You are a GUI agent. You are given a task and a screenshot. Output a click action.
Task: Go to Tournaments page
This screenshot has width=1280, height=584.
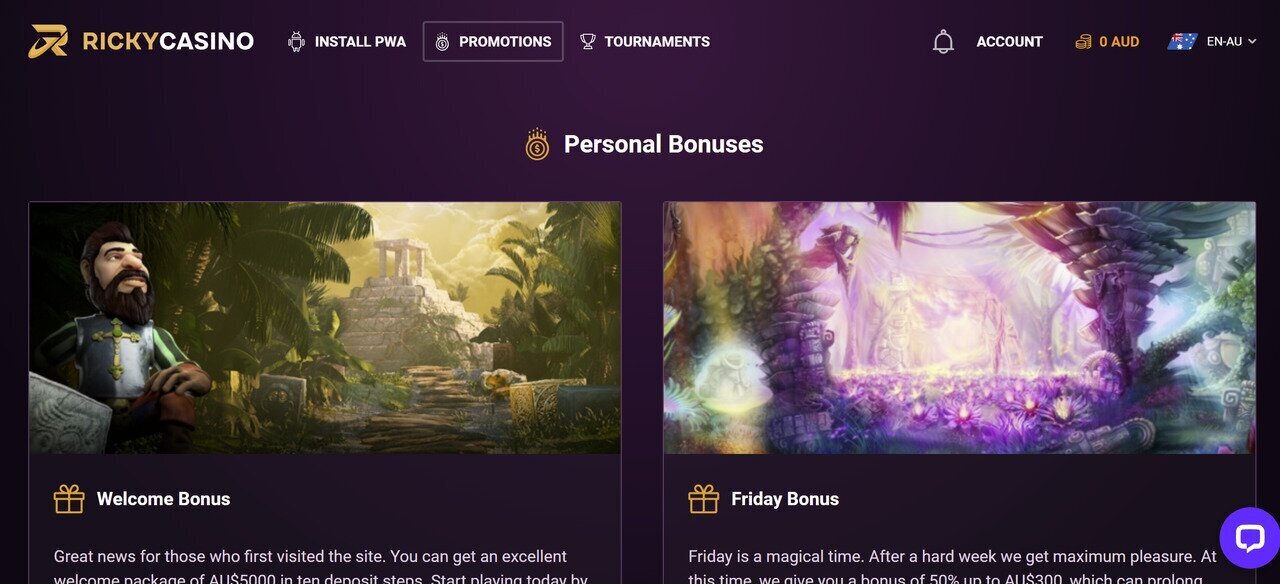point(657,42)
